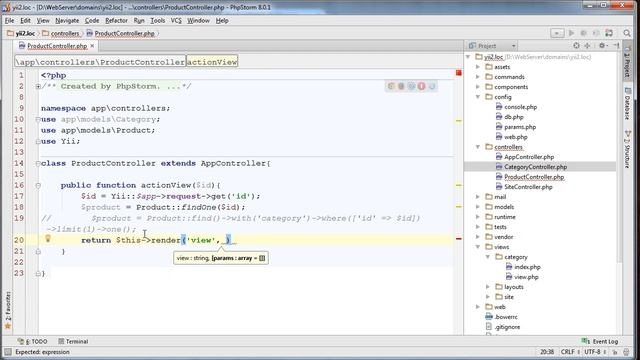Change UTF-8 file encoding in status bar
The image size is (640, 360).
pyautogui.click(x=594, y=352)
